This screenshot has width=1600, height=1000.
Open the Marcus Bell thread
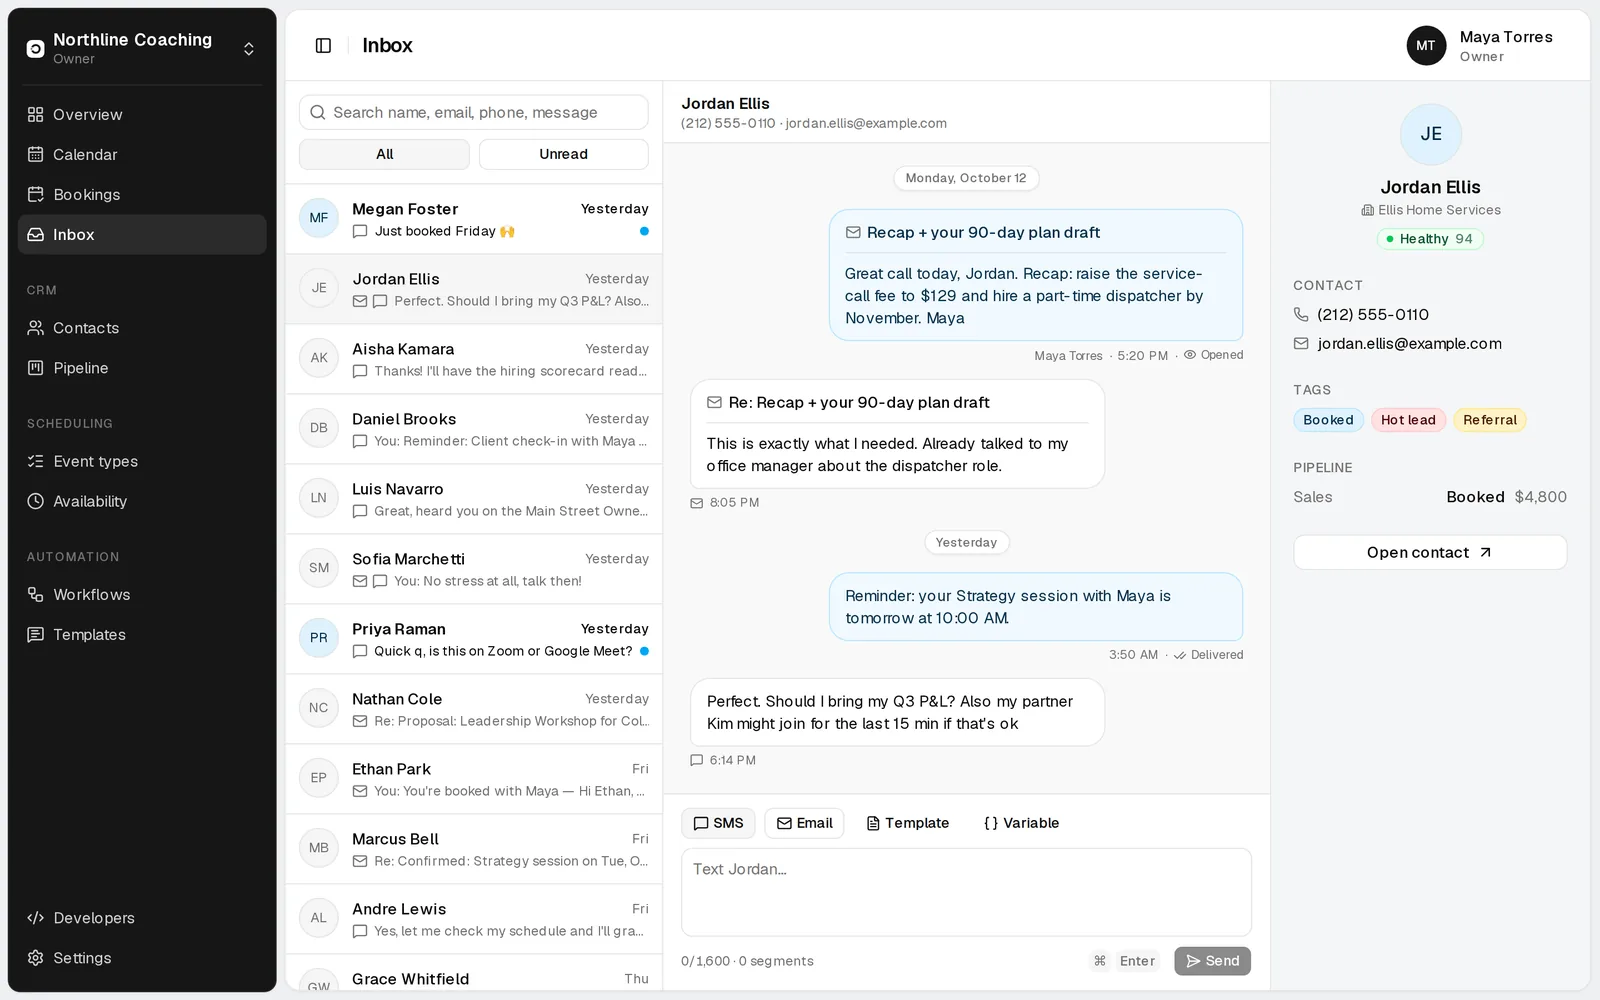[x=474, y=849]
